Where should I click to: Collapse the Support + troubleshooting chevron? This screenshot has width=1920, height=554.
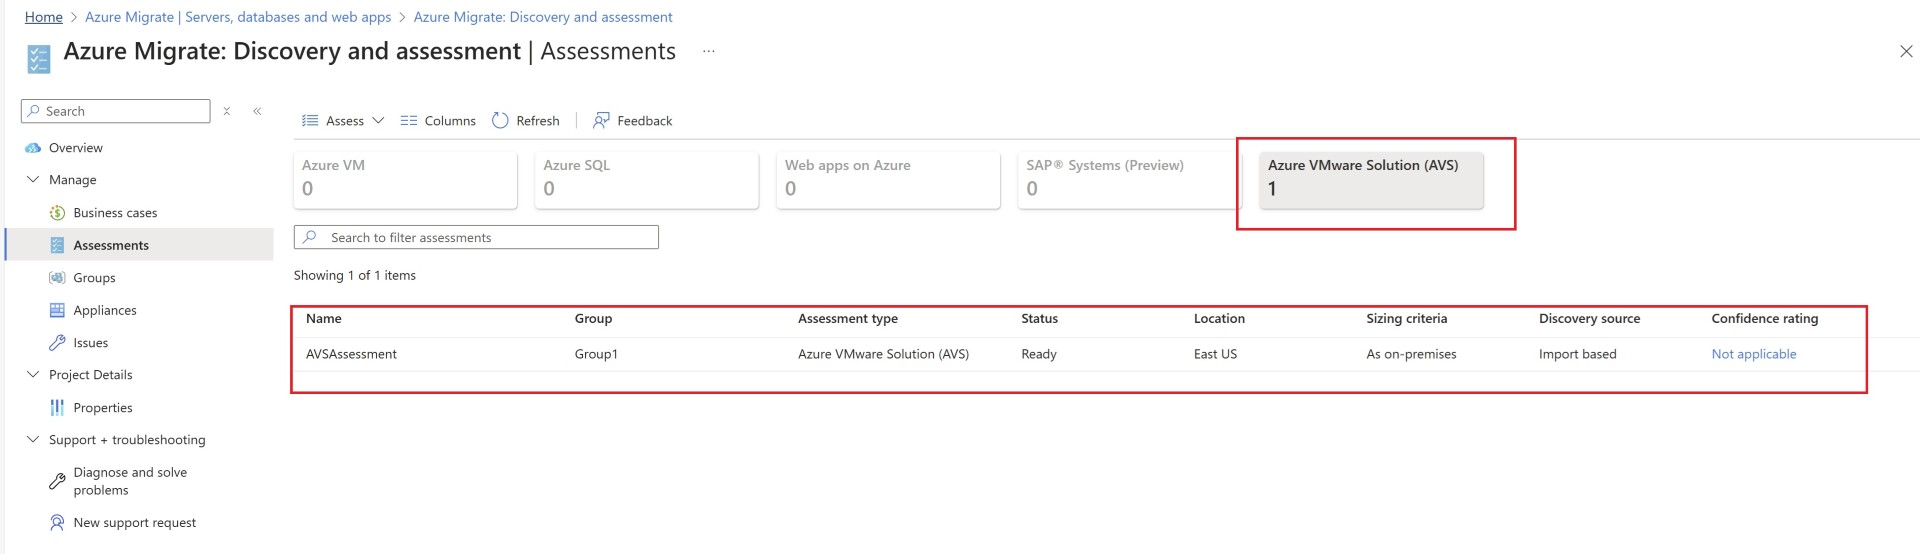(33, 440)
